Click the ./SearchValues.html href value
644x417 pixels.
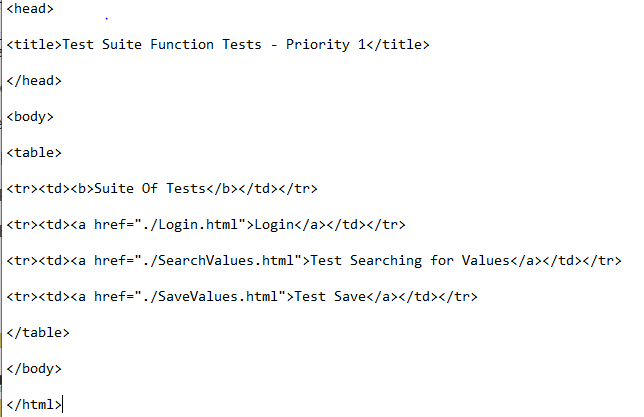pyautogui.click(x=222, y=260)
